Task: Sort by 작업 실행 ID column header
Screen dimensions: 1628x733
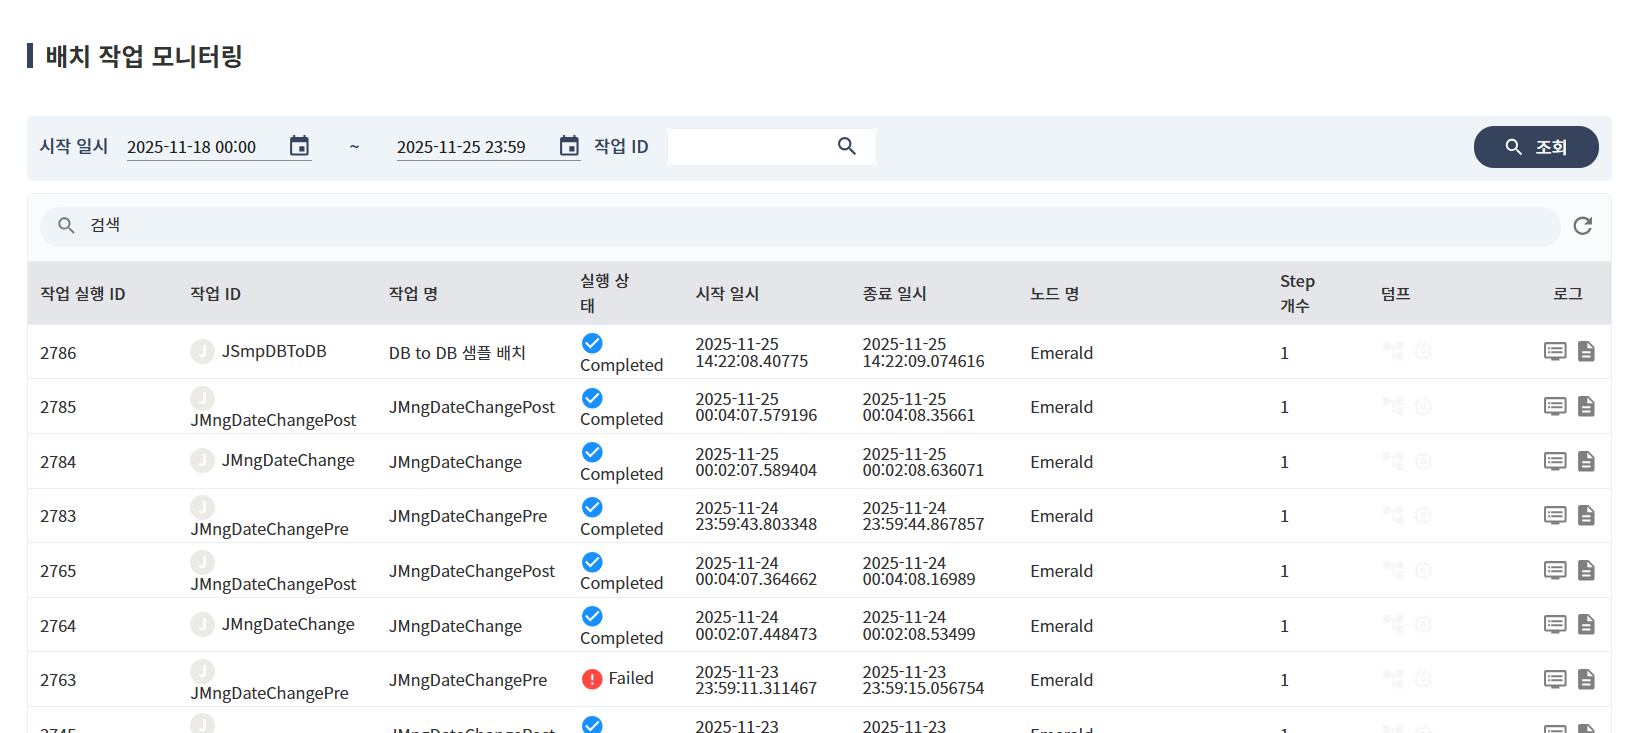Action: point(82,294)
